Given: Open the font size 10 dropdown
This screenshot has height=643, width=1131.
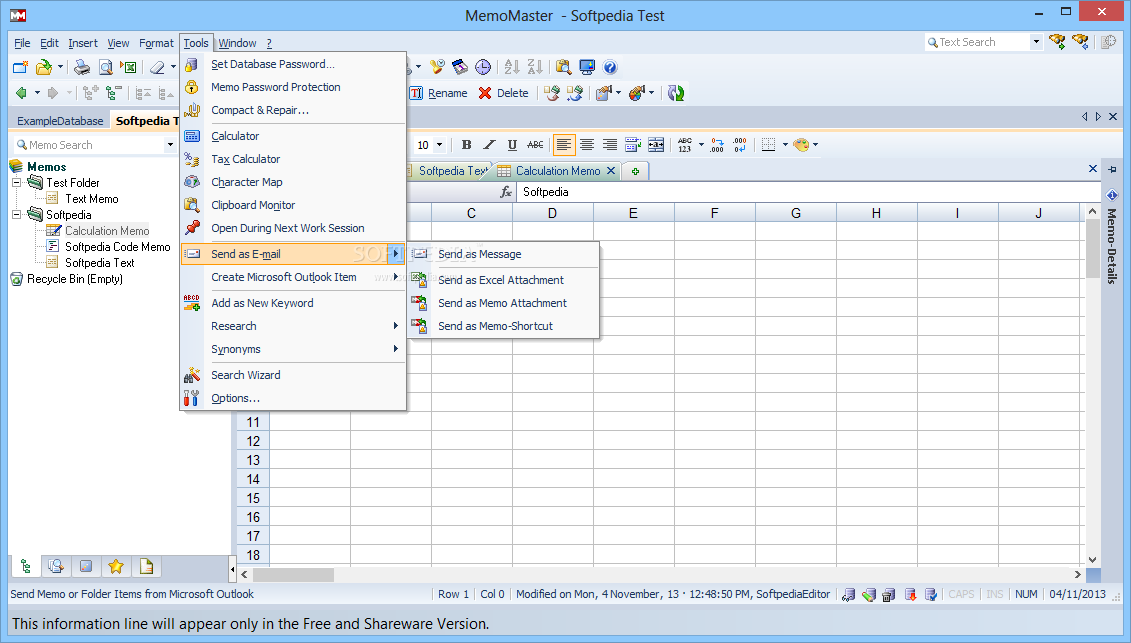Looking at the screenshot, I should coord(439,144).
